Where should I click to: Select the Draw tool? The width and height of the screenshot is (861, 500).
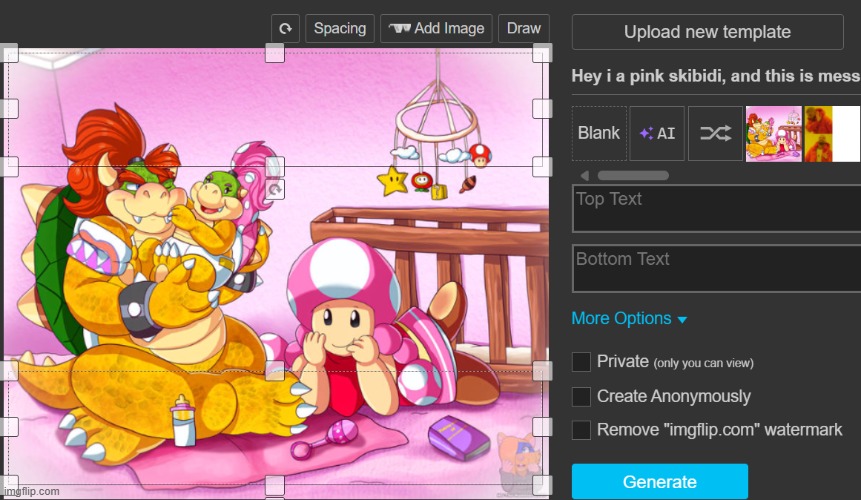[x=523, y=29]
